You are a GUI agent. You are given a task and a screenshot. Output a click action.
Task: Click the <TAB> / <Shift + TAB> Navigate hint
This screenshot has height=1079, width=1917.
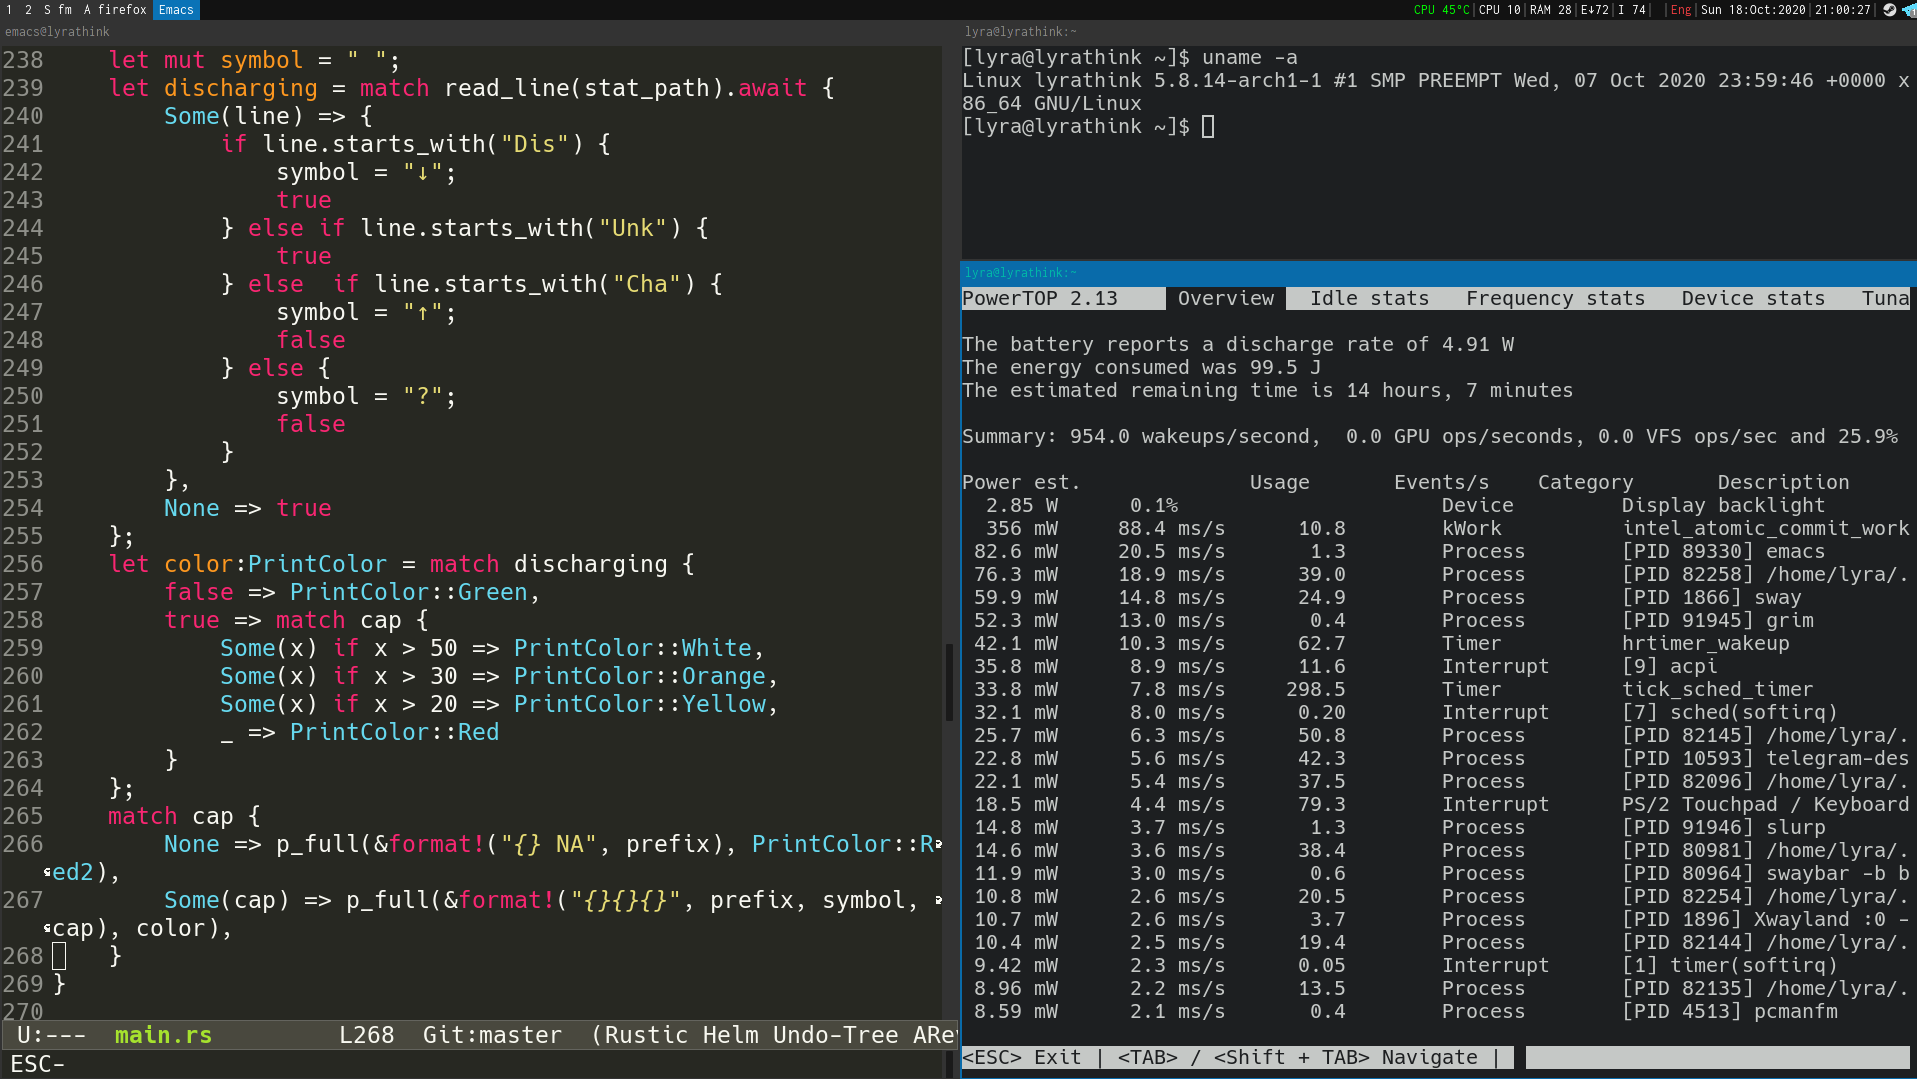[x=1297, y=1057]
